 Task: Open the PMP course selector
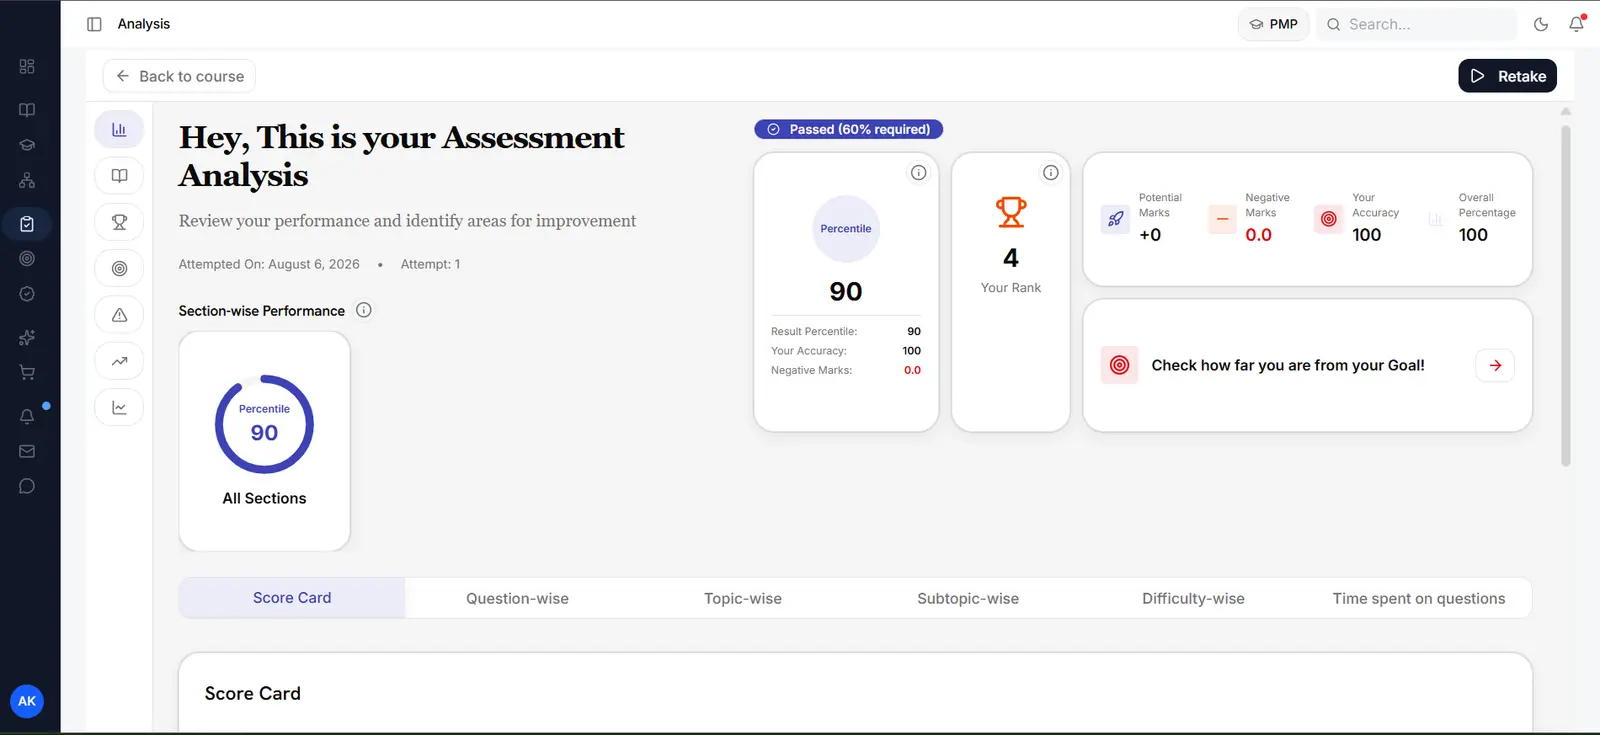coord(1273,24)
